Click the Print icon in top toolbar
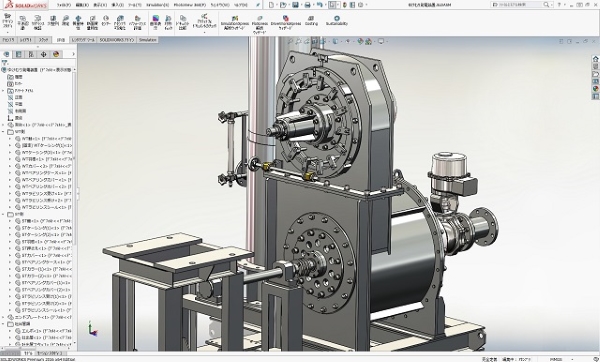600x362 pixels. pyautogui.click(x=307, y=5)
